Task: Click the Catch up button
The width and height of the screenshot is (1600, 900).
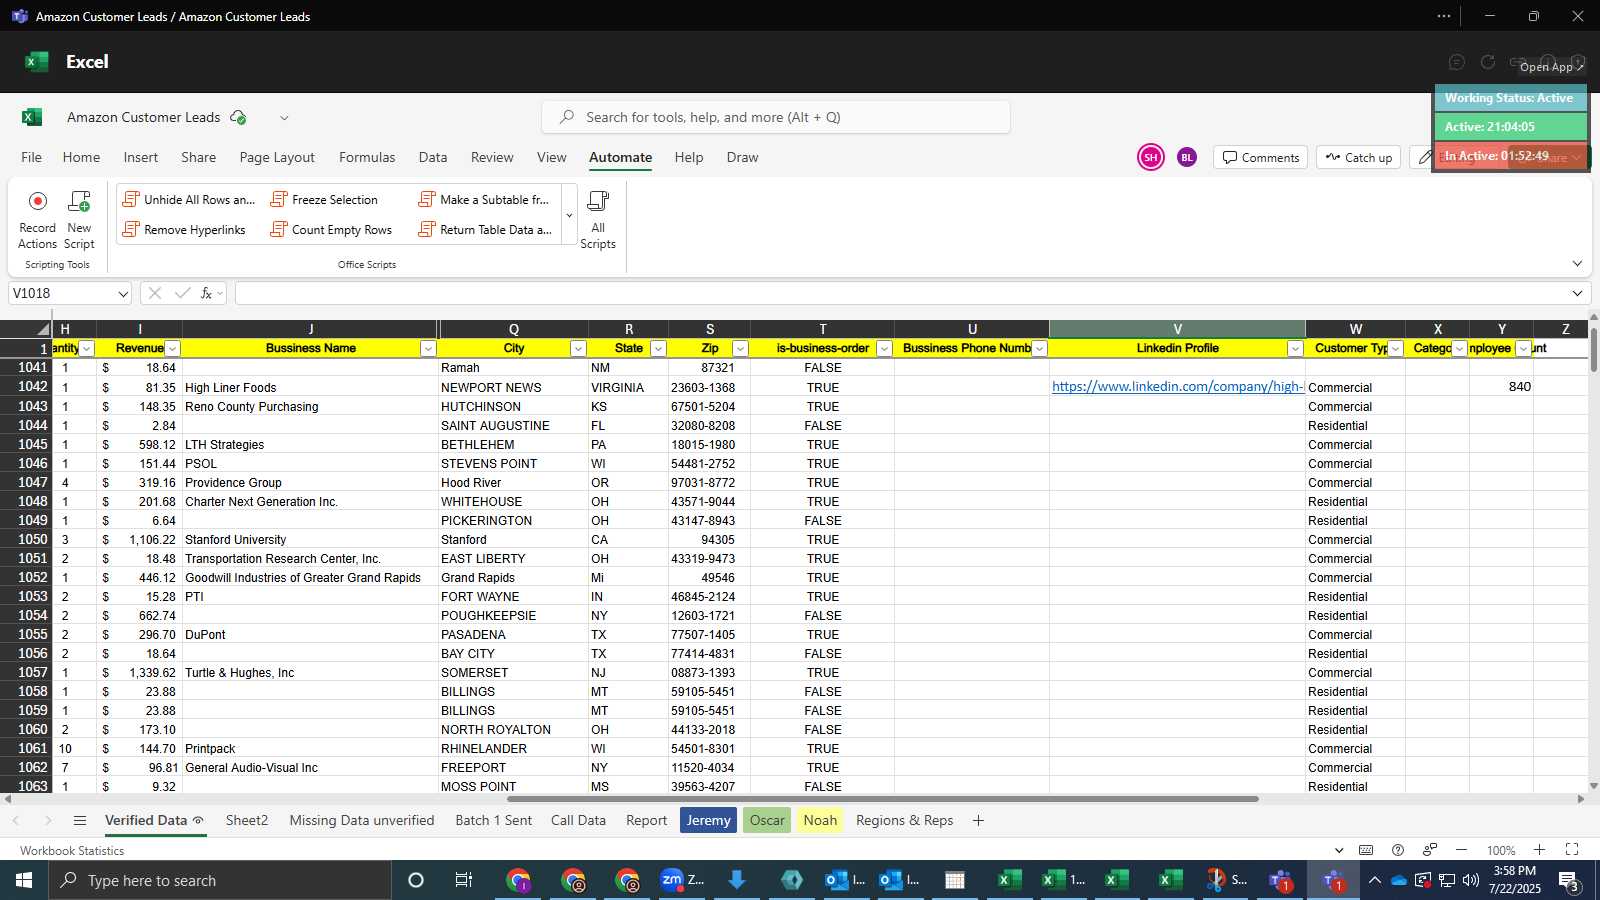Action: pyautogui.click(x=1359, y=158)
